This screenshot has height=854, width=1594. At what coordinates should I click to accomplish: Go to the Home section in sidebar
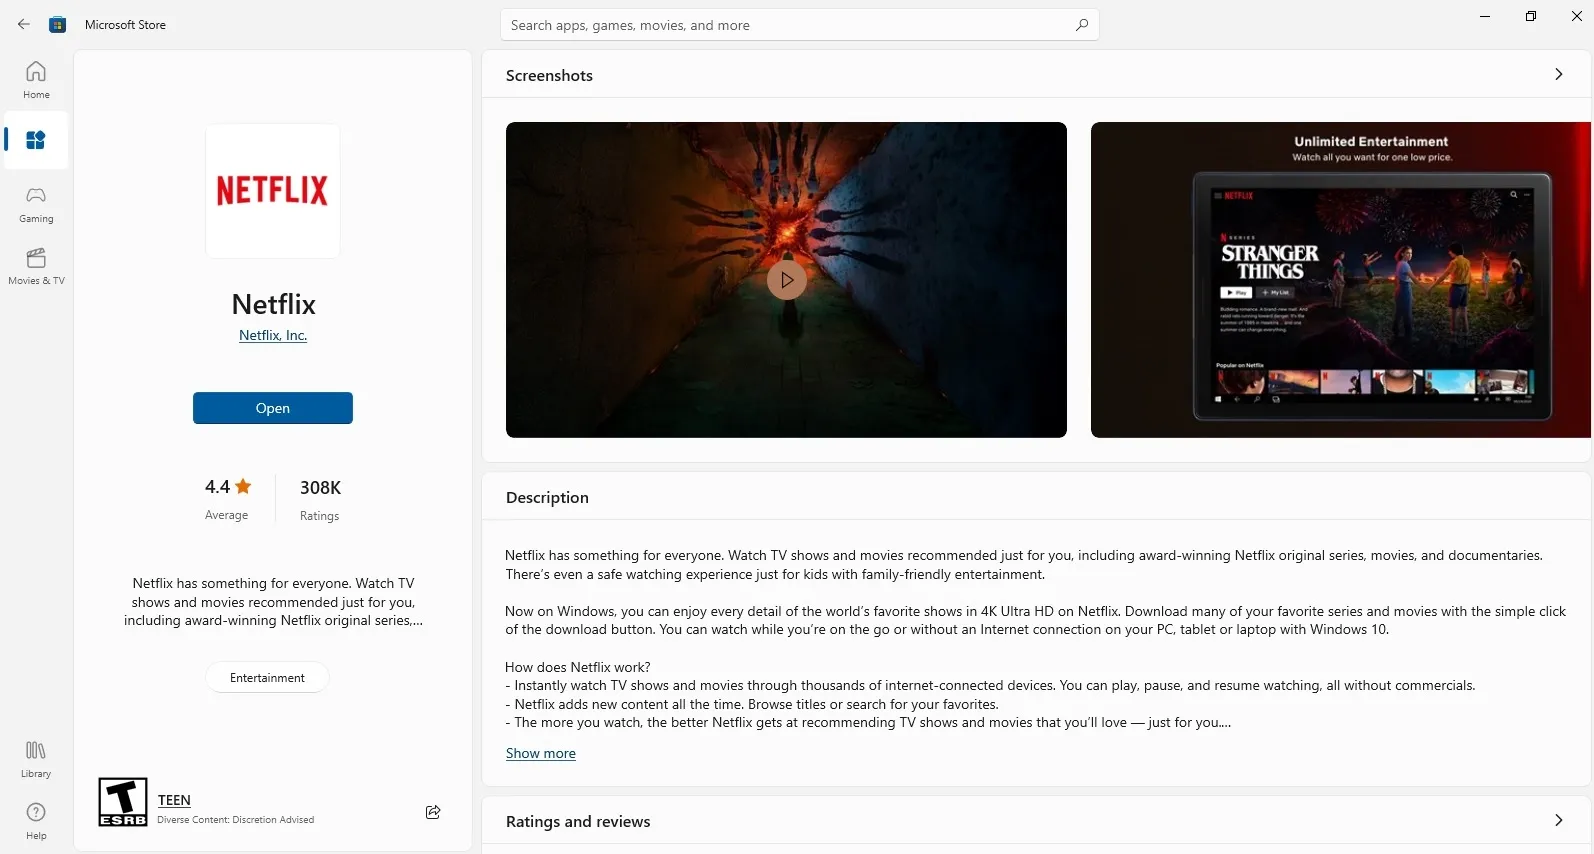click(x=36, y=79)
